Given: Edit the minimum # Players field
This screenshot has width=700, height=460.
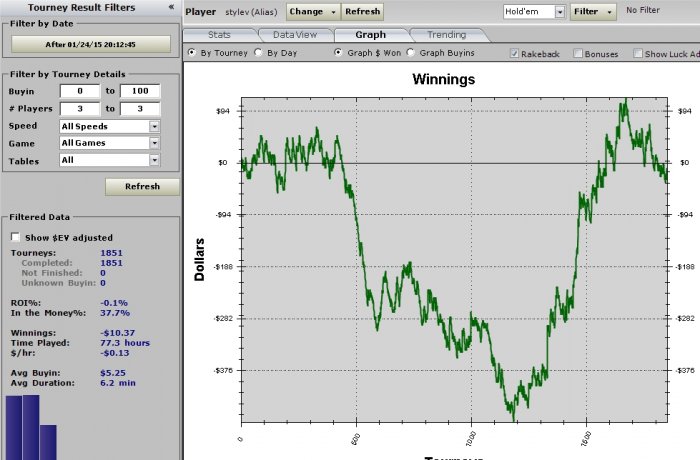Looking at the screenshot, I should (x=80, y=109).
